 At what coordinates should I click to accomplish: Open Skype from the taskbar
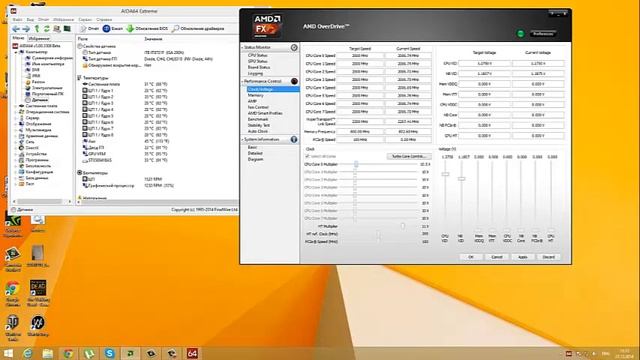tap(109, 353)
